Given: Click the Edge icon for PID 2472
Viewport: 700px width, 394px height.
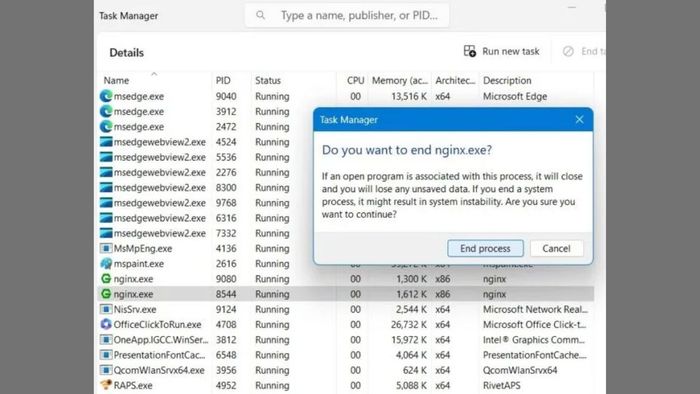Looking at the screenshot, I should tap(106, 127).
